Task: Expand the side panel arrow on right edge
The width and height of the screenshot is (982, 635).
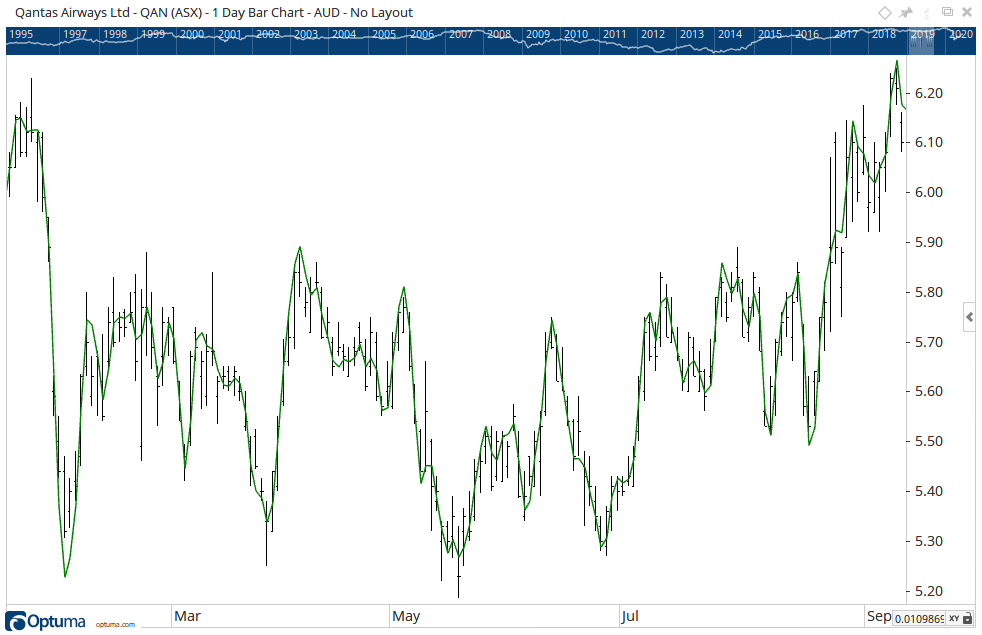Action: 970,317
